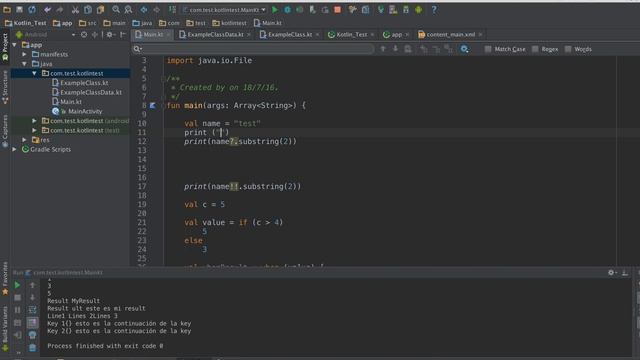Open ExampleClass.kt in the project tree

84,82
